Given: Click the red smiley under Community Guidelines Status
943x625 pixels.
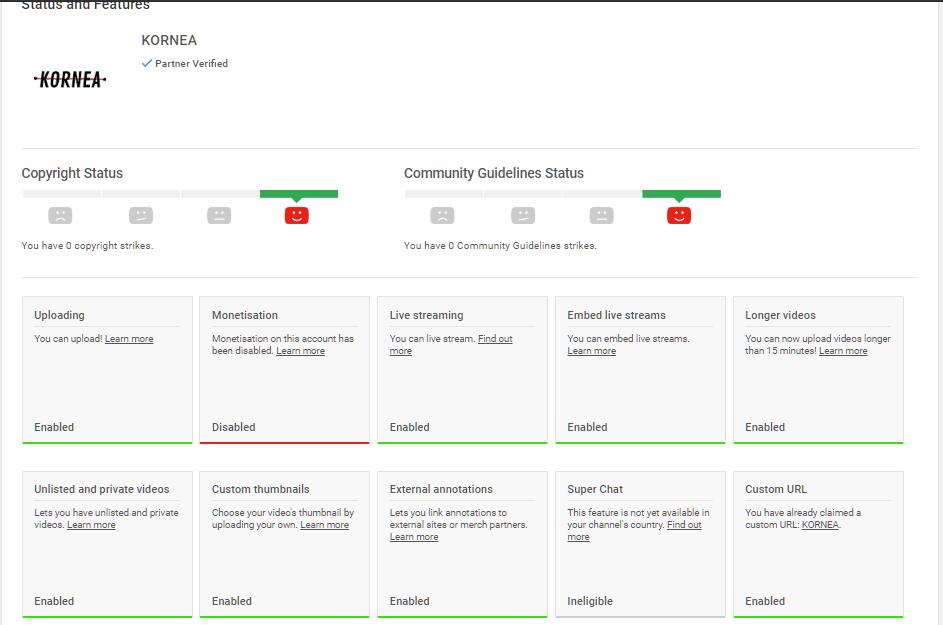Looking at the screenshot, I should point(679,215).
